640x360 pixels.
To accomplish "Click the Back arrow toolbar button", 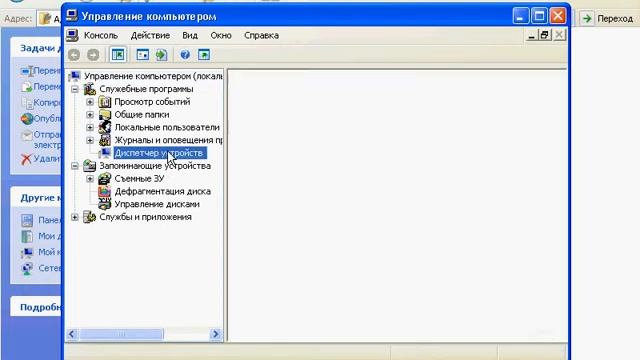I will point(74,55).
